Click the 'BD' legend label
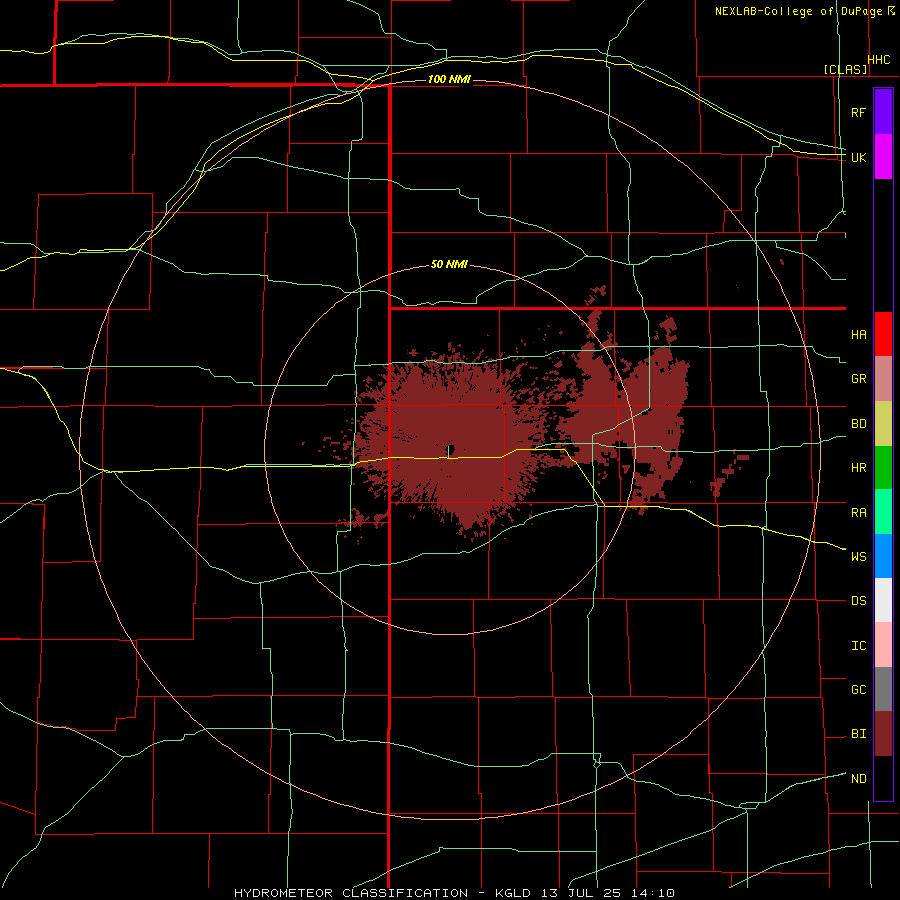900x900 pixels. click(859, 424)
